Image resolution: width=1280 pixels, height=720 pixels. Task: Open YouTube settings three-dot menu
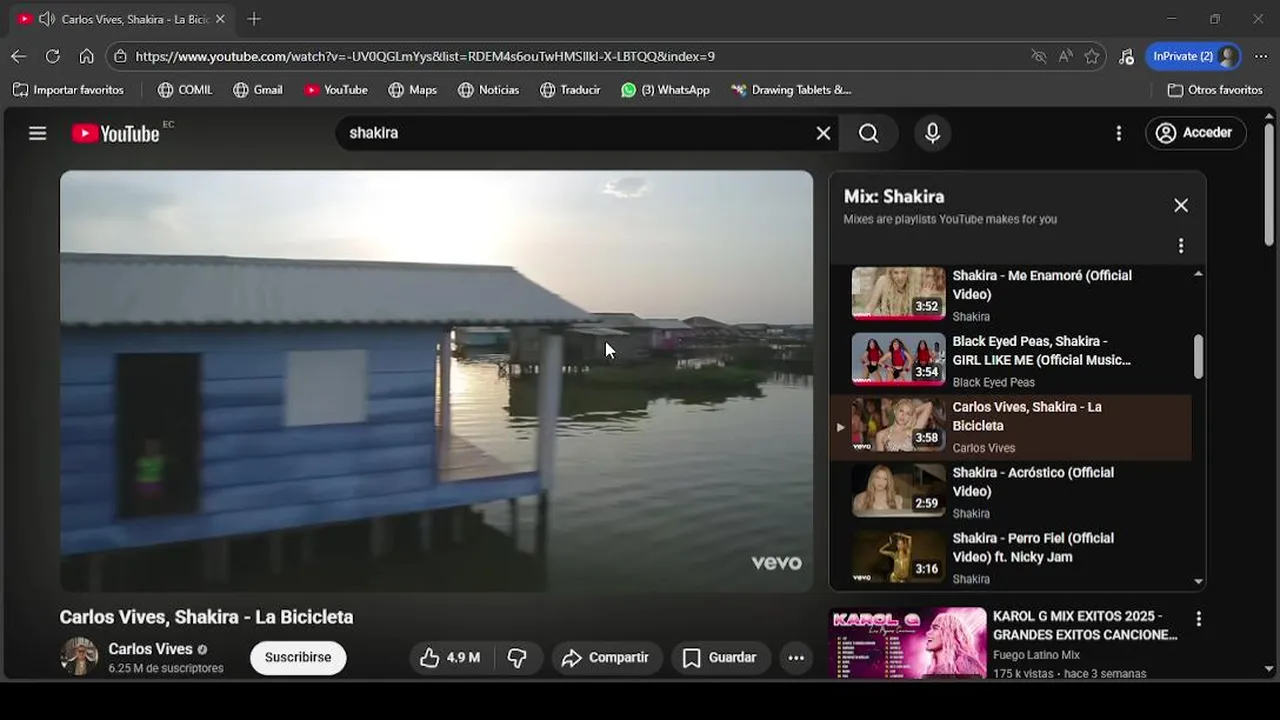(1118, 133)
